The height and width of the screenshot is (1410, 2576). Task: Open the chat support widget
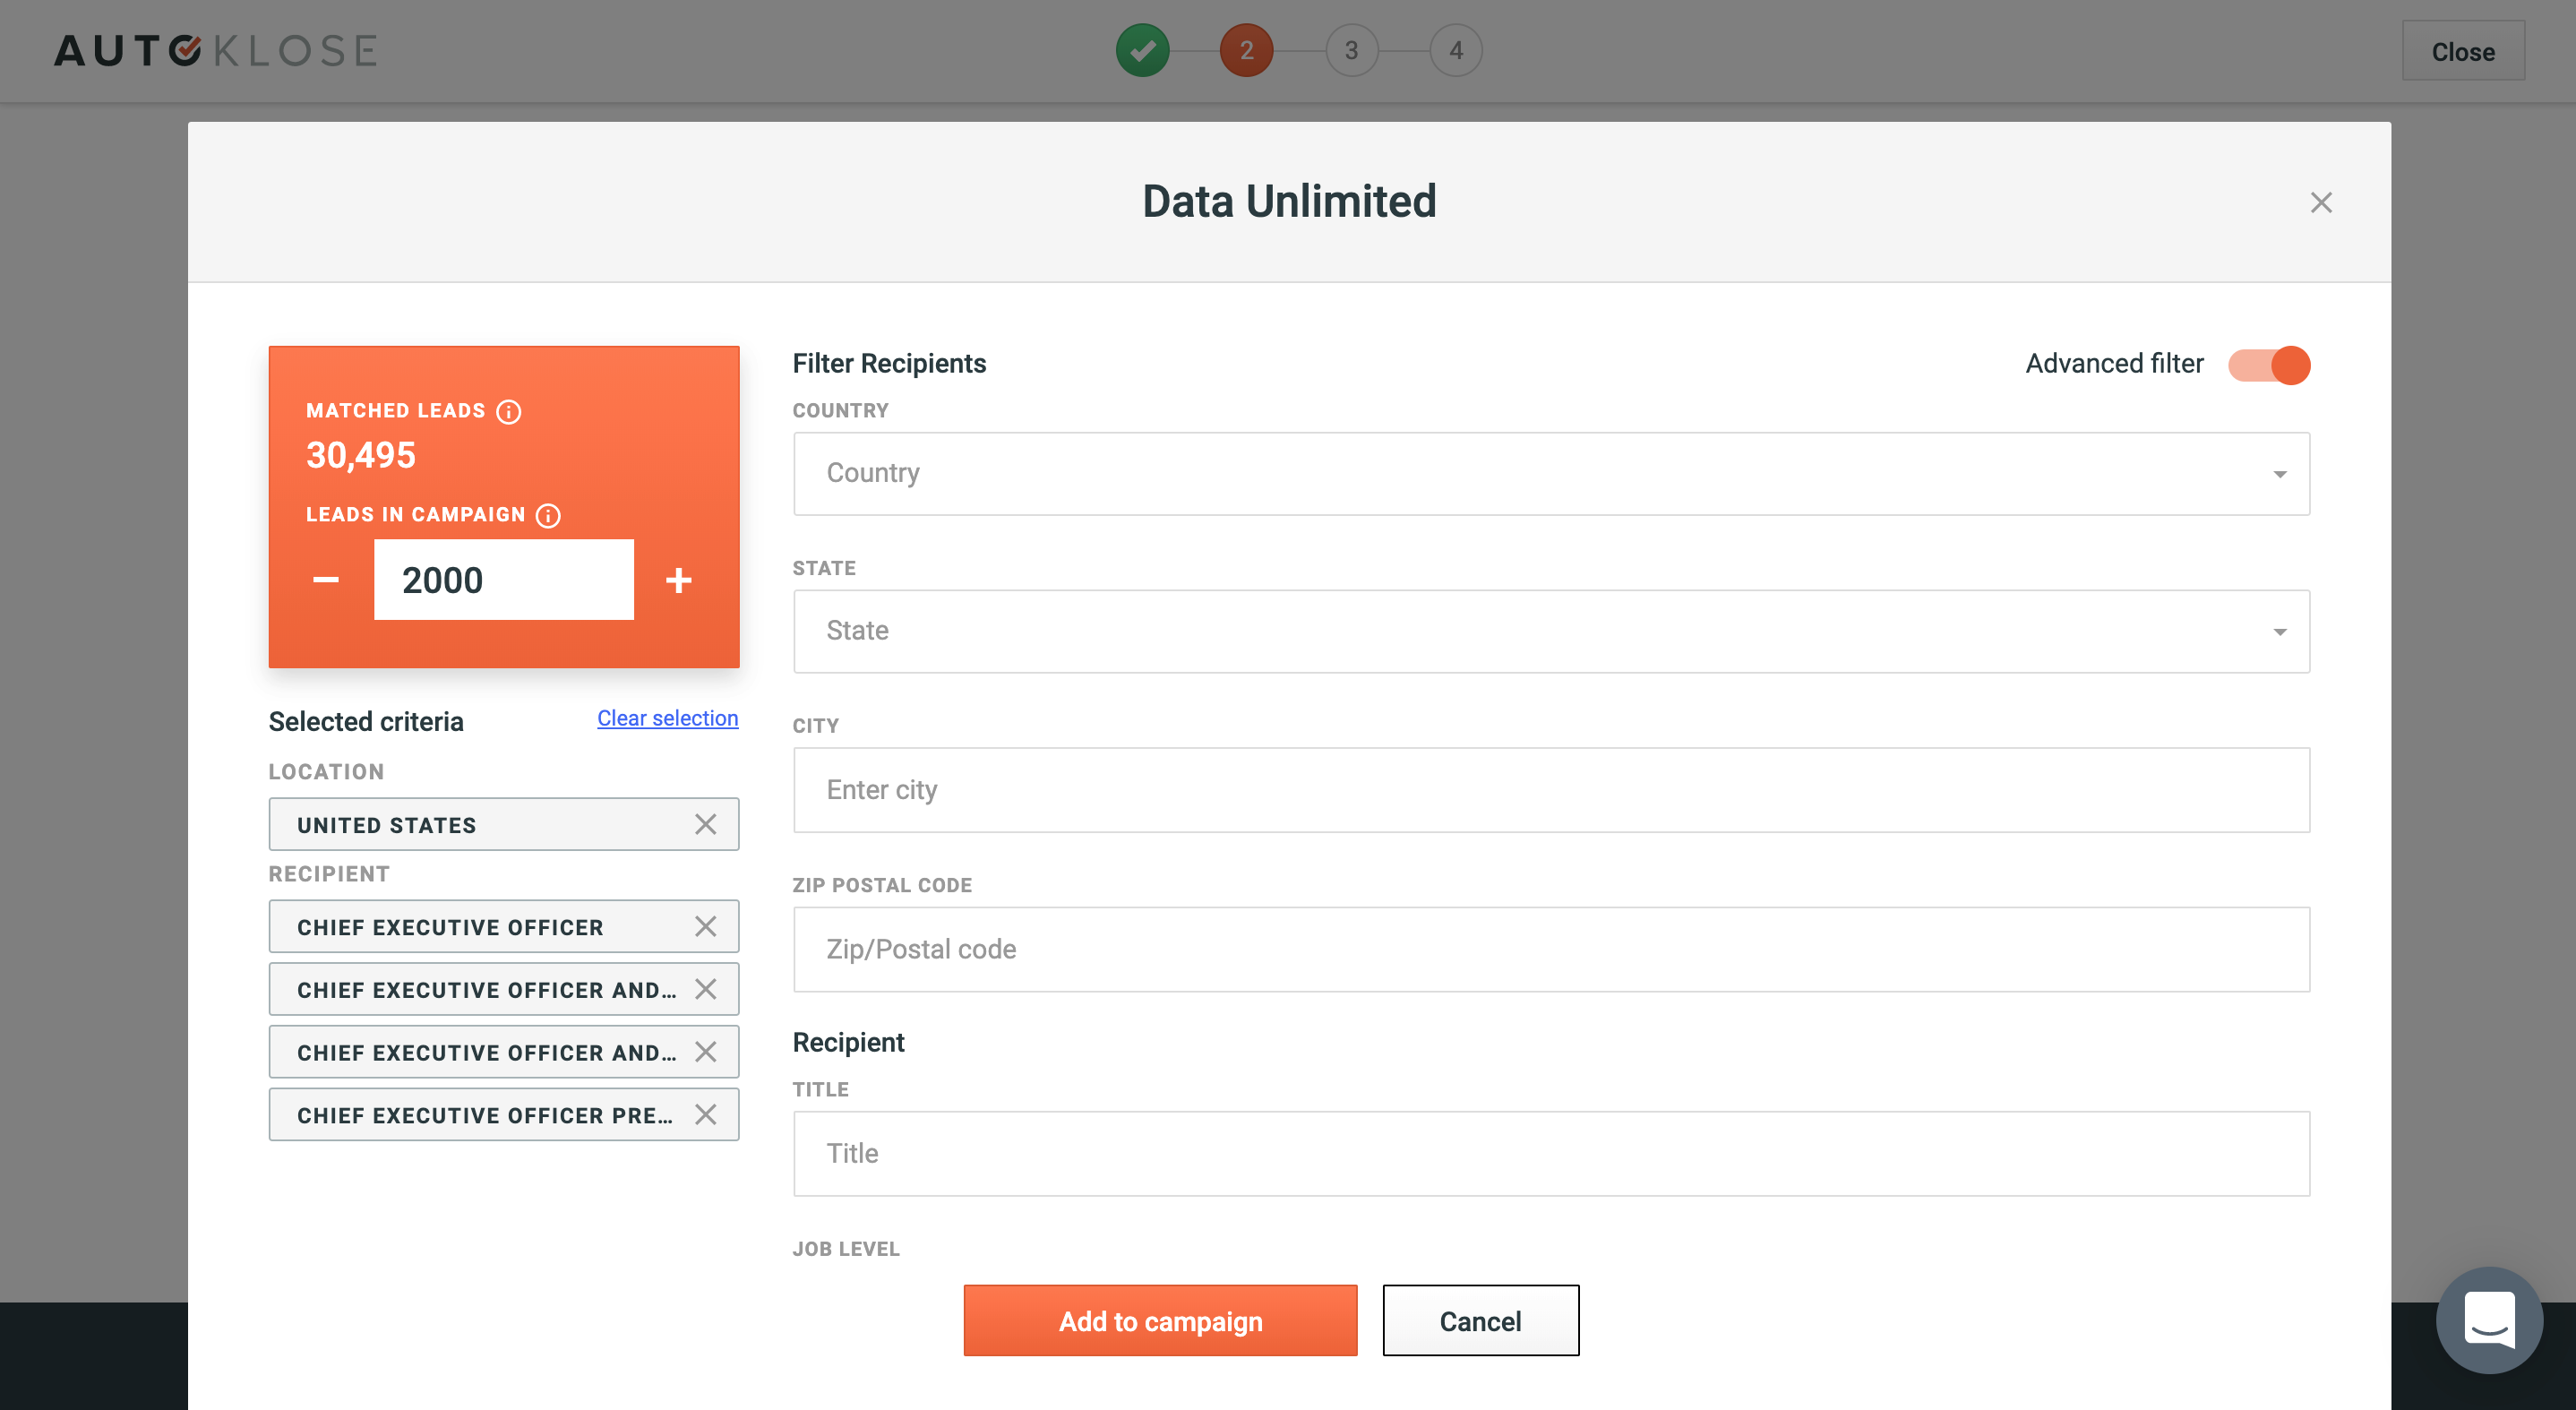click(2488, 1319)
